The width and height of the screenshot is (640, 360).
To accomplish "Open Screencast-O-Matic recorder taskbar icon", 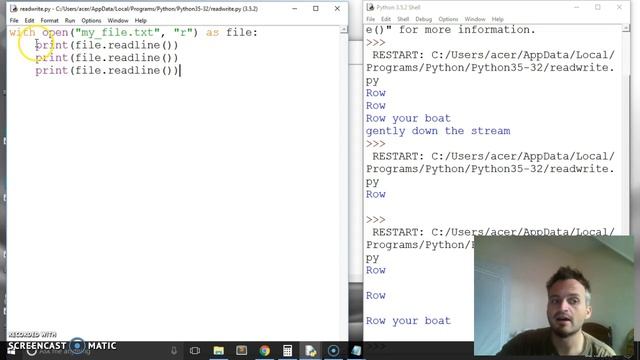I will tap(333, 350).
